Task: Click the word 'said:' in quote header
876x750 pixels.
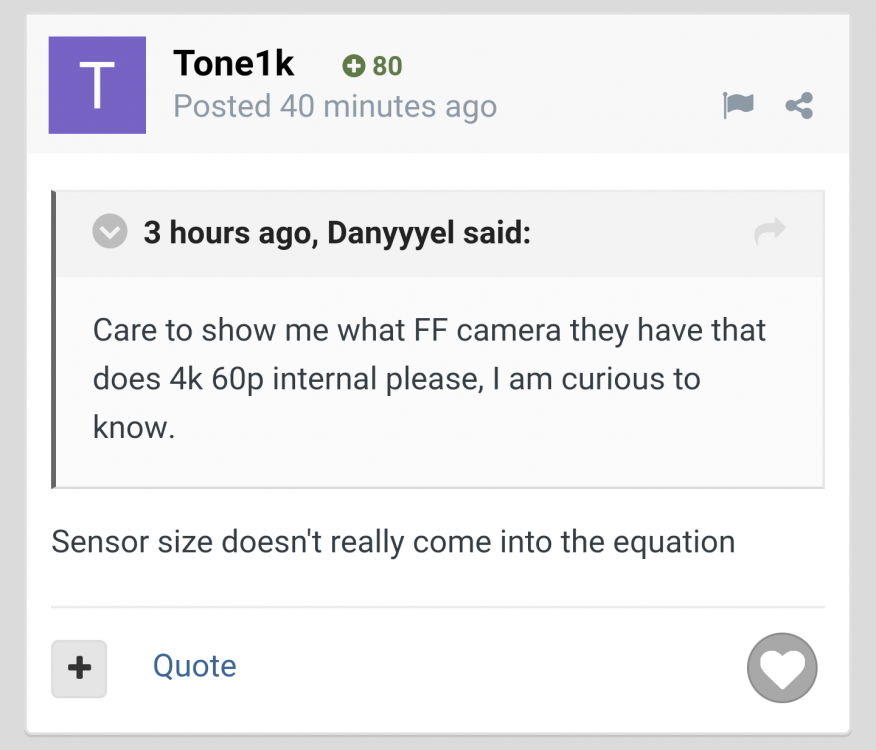Action: [x=497, y=234]
